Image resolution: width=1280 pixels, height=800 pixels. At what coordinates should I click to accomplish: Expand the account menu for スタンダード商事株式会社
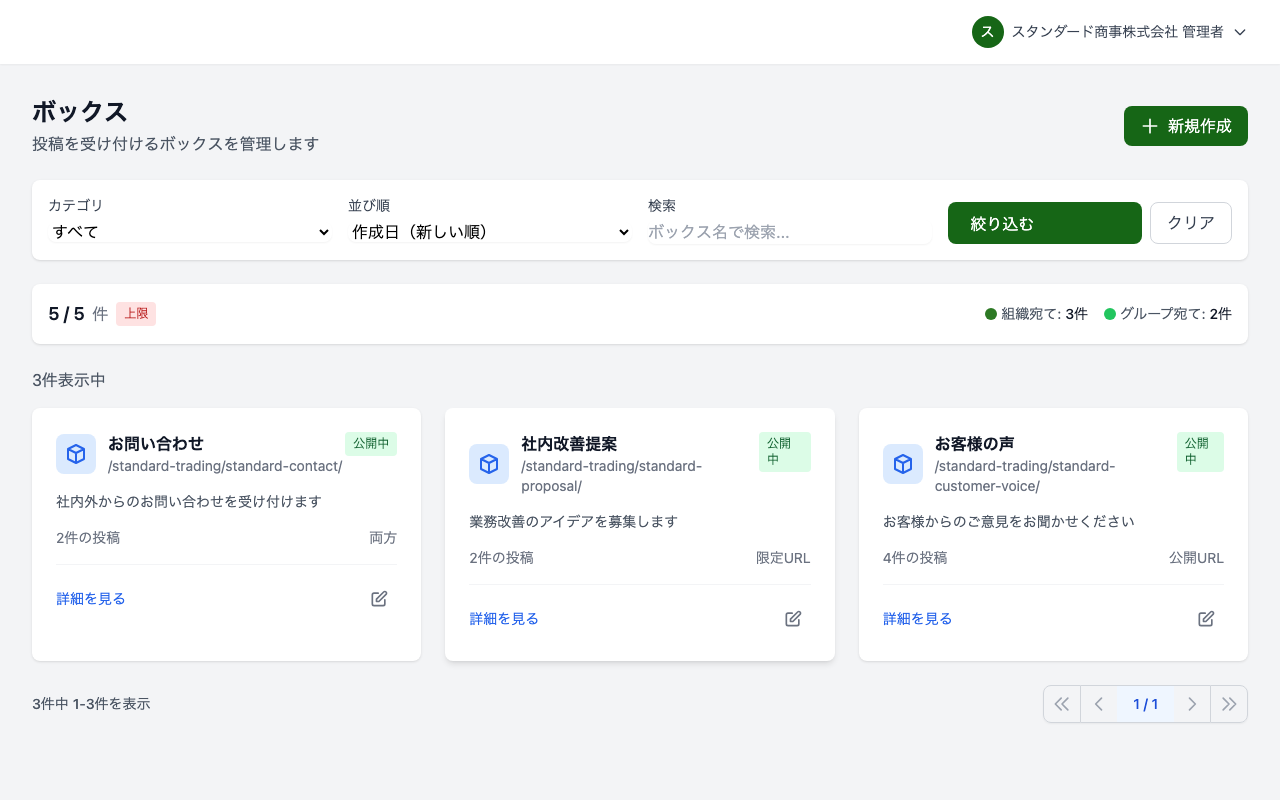tap(1240, 32)
